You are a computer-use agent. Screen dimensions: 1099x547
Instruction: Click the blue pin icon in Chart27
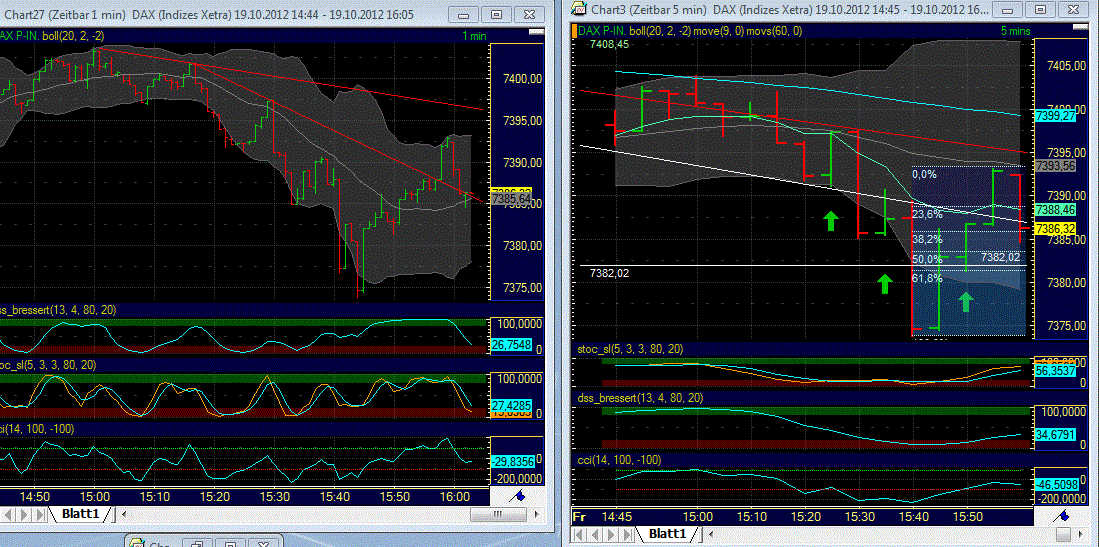coord(517,497)
